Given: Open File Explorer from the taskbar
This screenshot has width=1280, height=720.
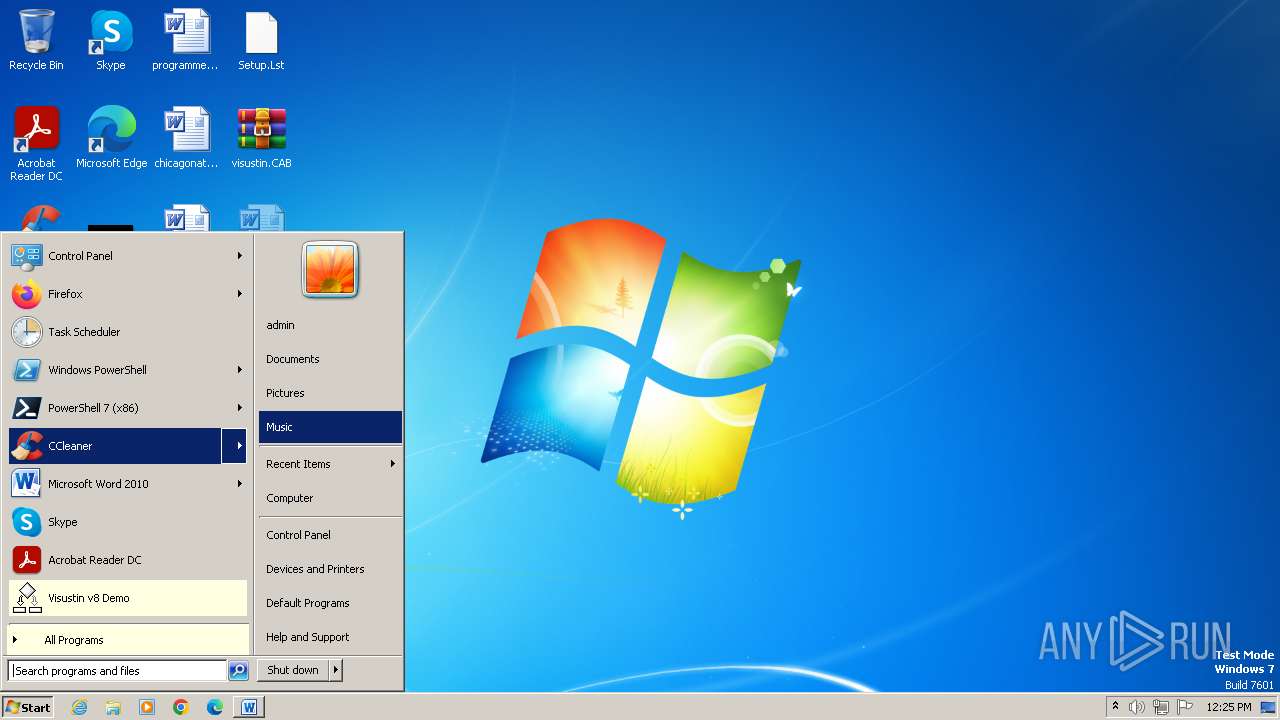Looking at the screenshot, I should coord(113,707).
